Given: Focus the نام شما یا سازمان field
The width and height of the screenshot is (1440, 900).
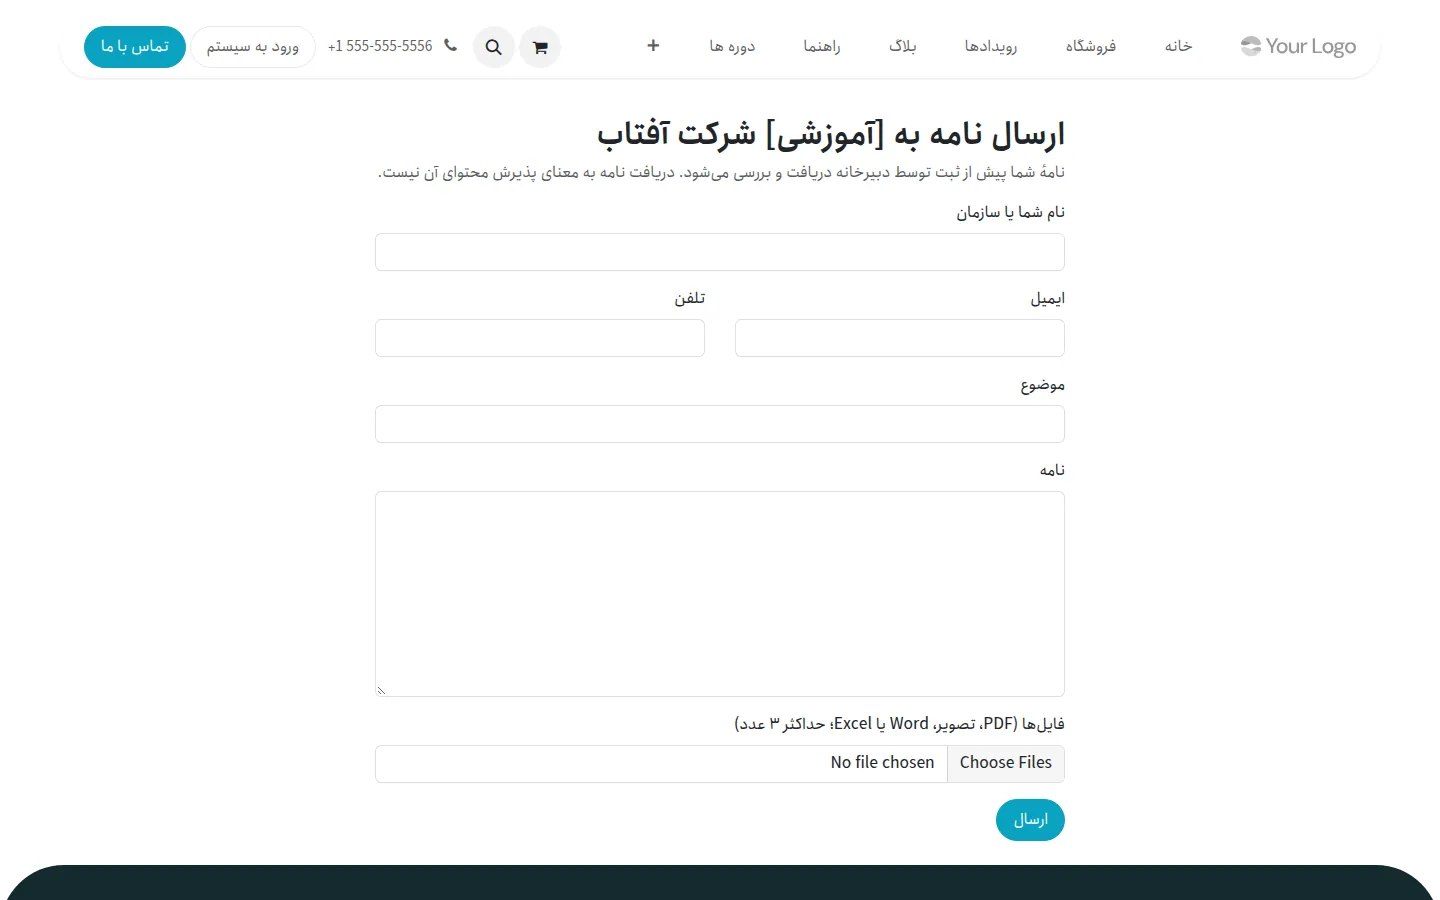Looking at the screenshot, I should point(720,252).
